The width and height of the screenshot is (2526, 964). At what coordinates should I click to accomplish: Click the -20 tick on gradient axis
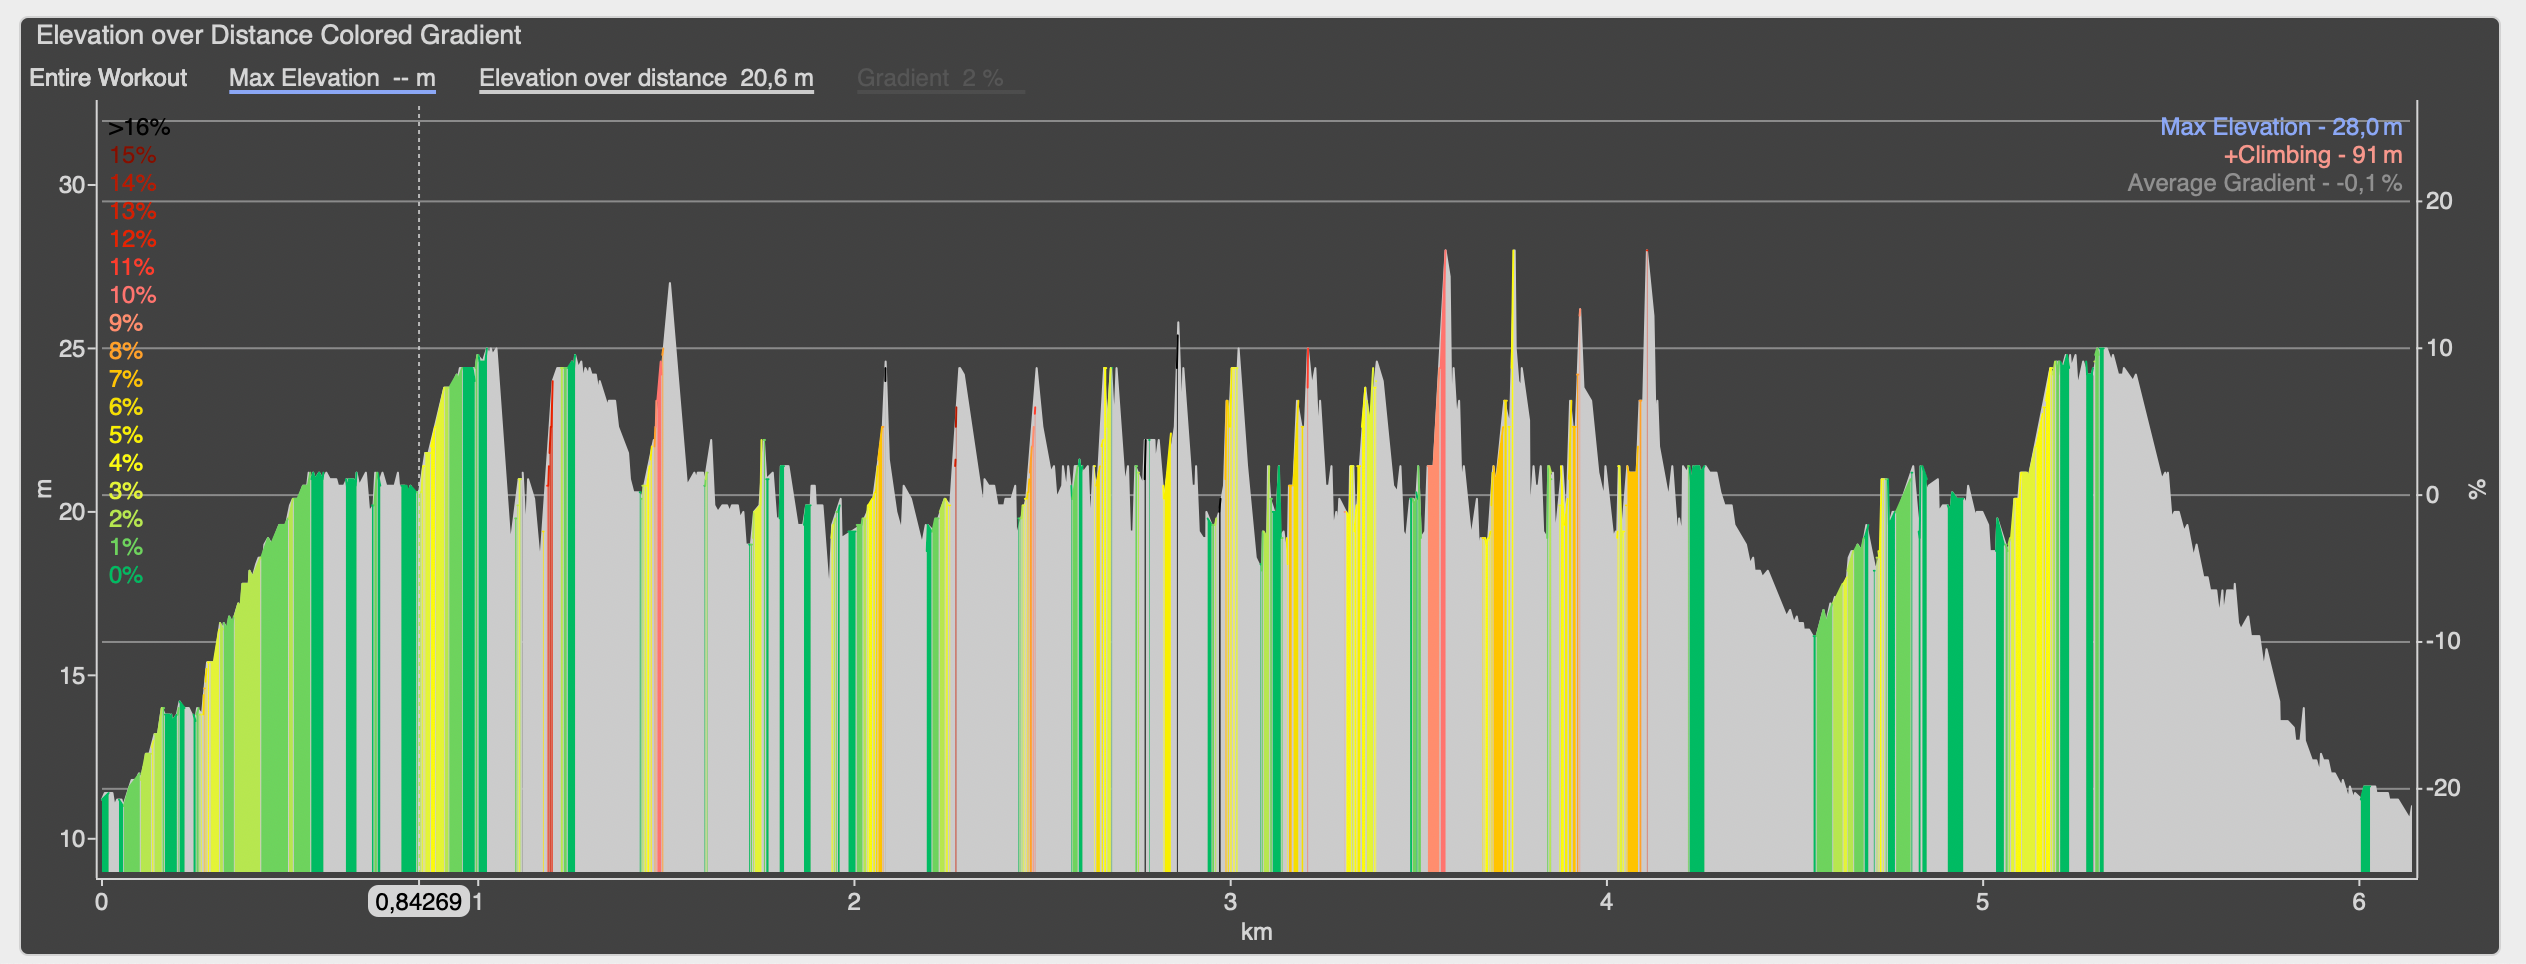click(2443, 788)
